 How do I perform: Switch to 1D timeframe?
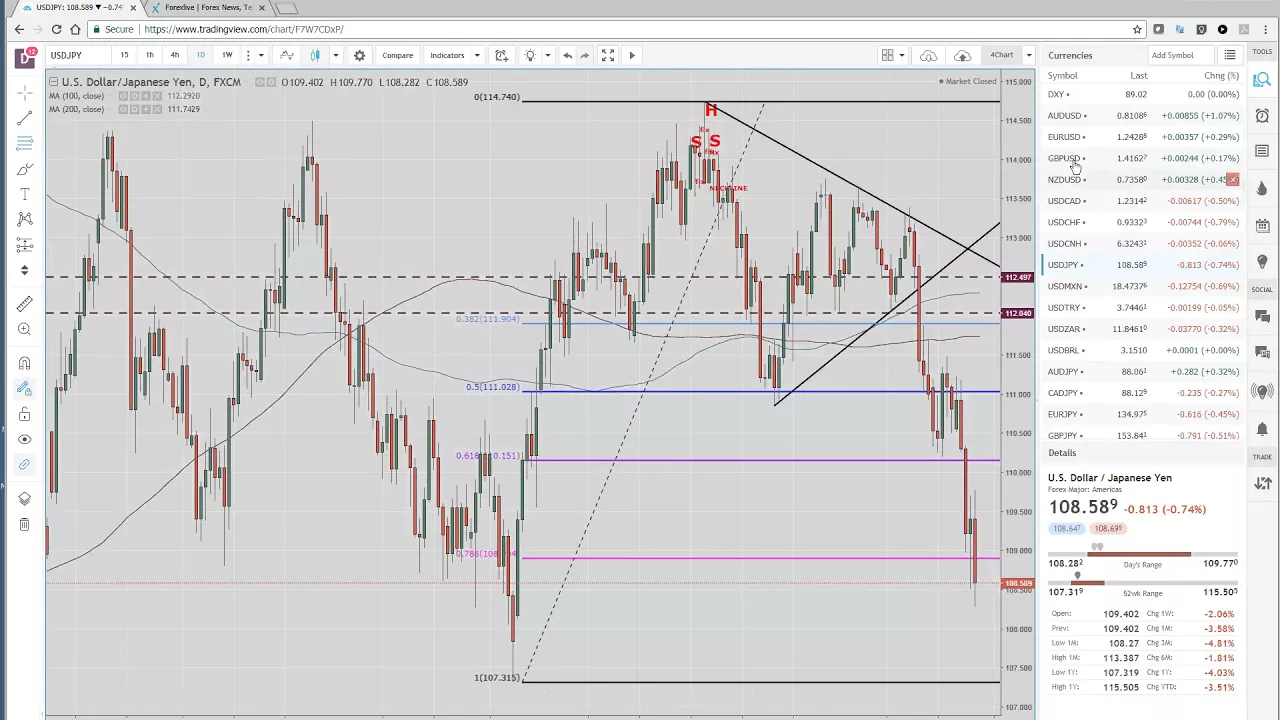[201, 55]
